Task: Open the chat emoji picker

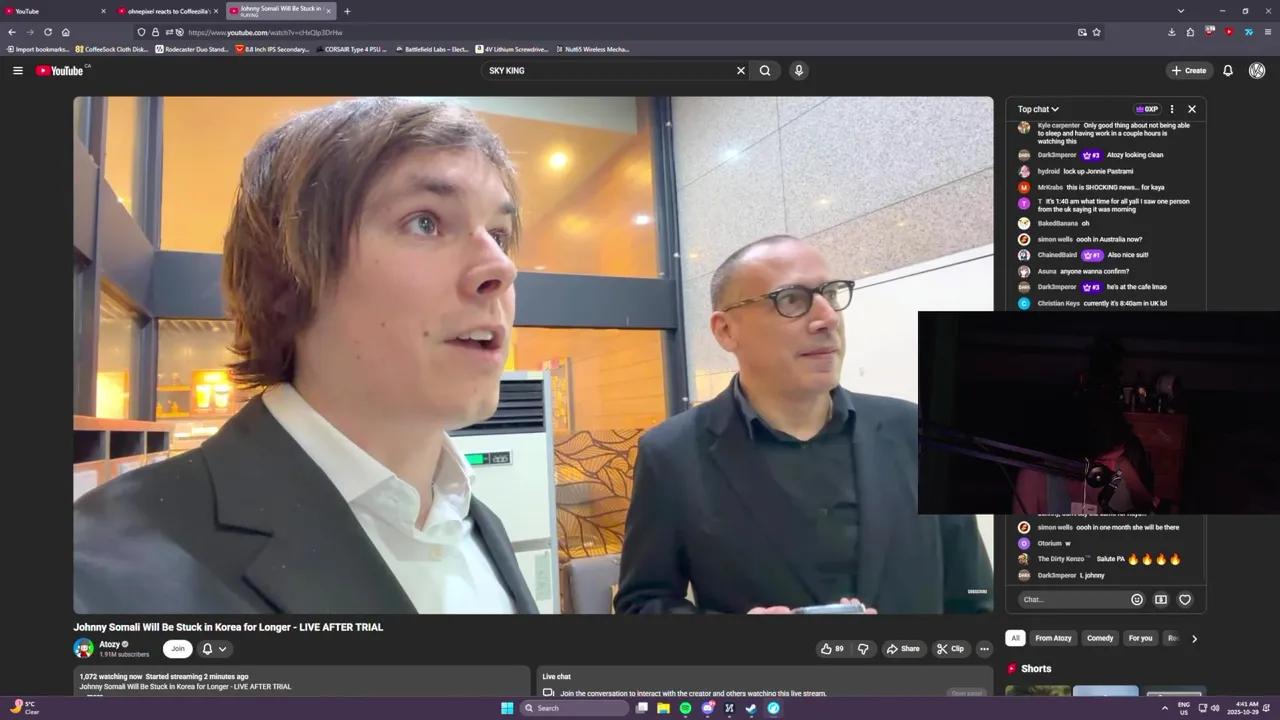Action: click(x=1137, y=599)
